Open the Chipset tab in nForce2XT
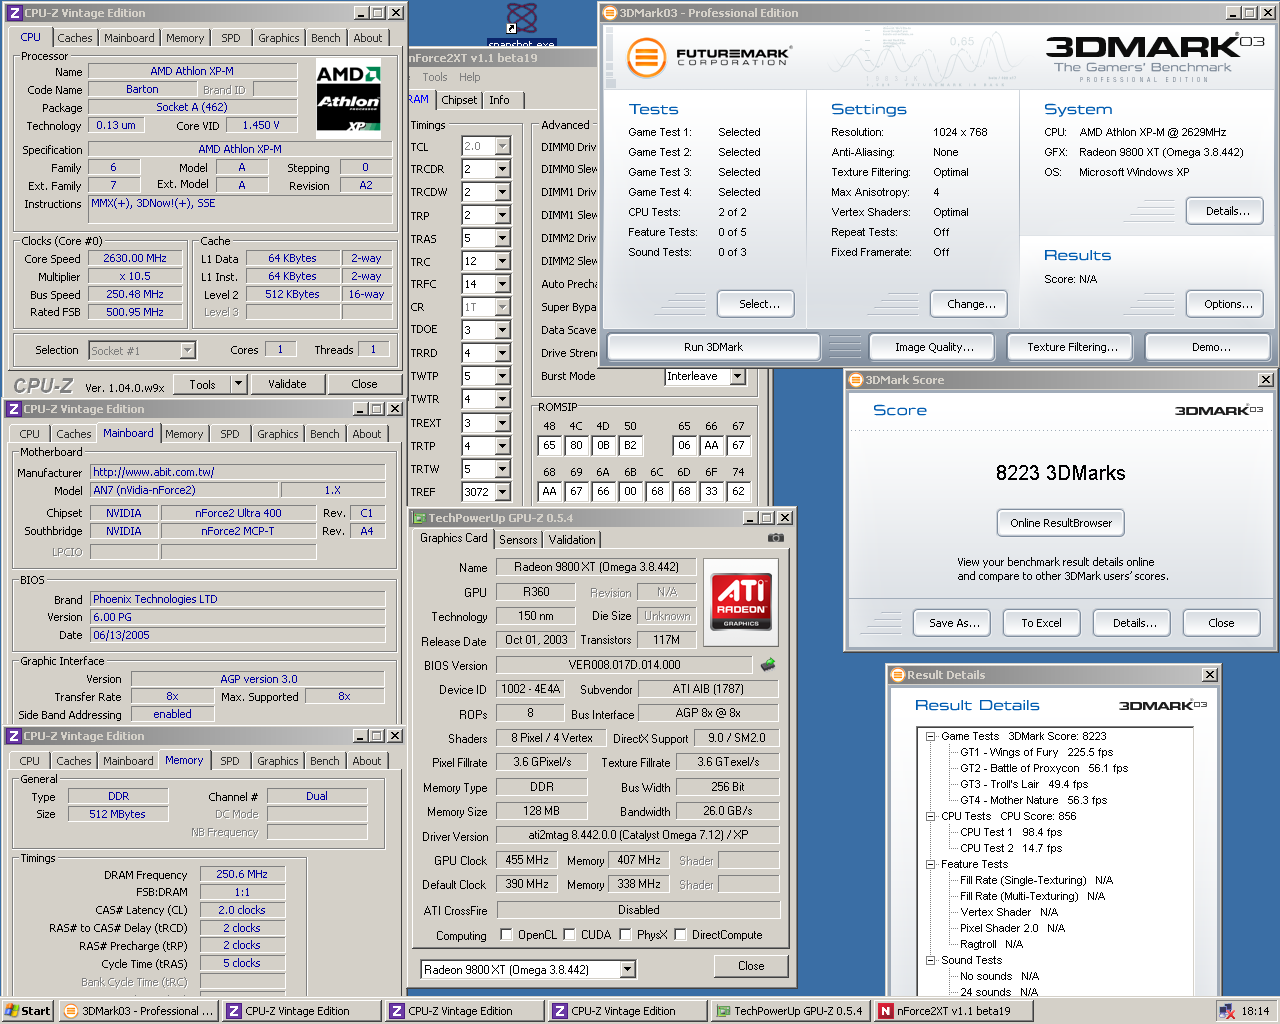This screenshot has width=1280, height=1024. pyautogui.click(x=459, y=100)
